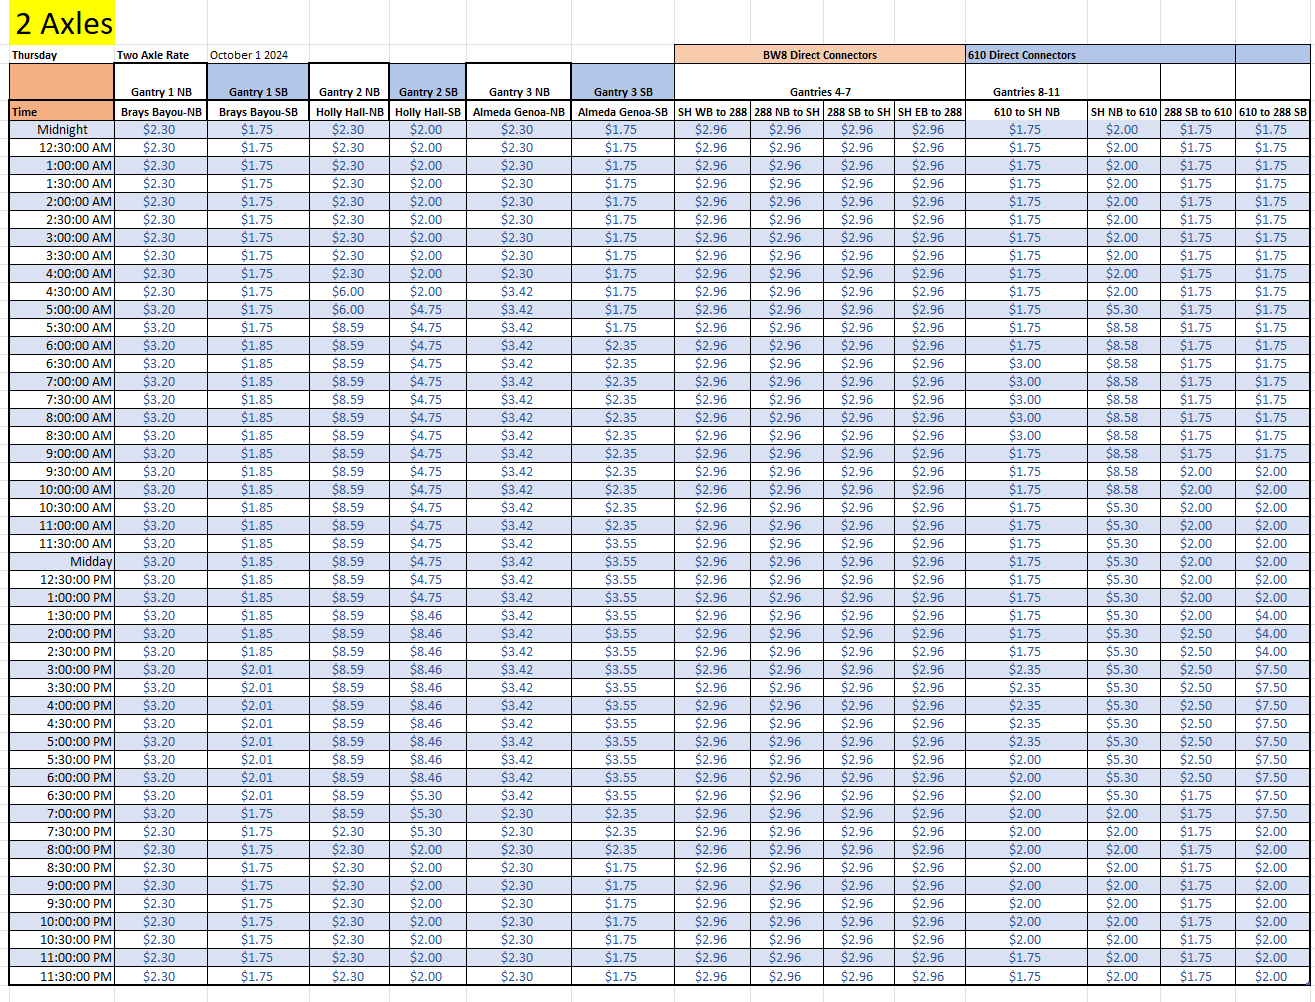1315x1002 pixels.
Task: Click $8.46 Holly Hall-SB at 1:30:00 PM
Action: coord(427,616)
